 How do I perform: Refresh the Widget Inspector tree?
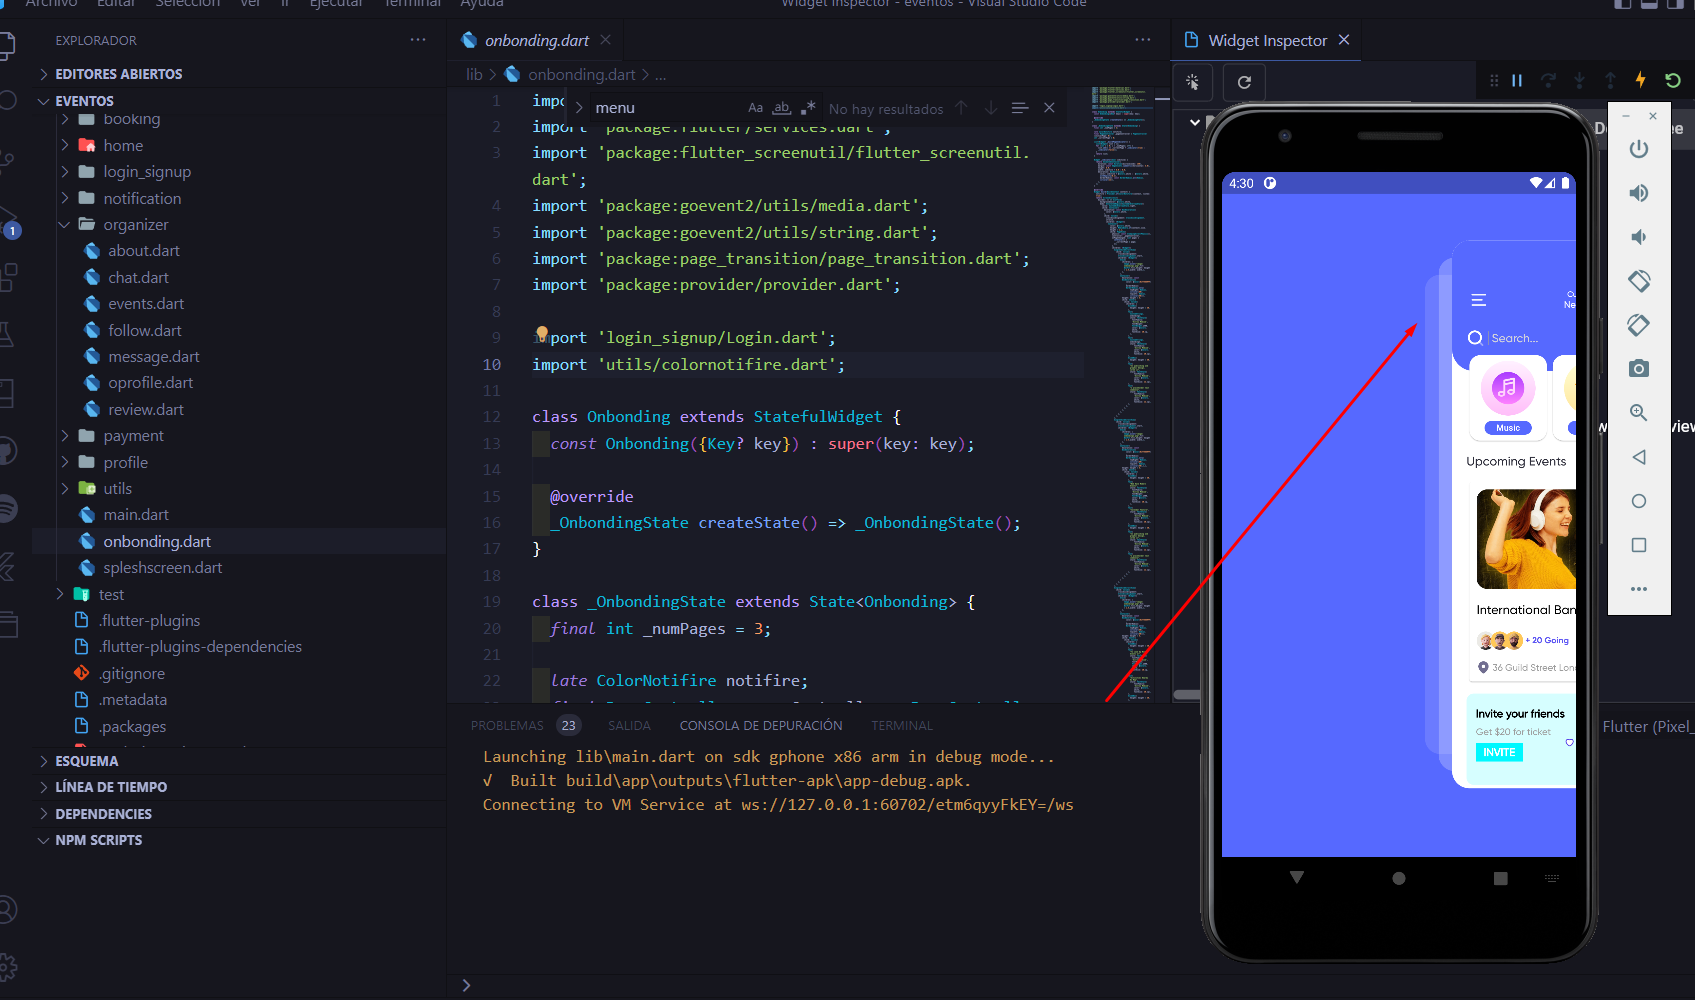(1244, 82)
